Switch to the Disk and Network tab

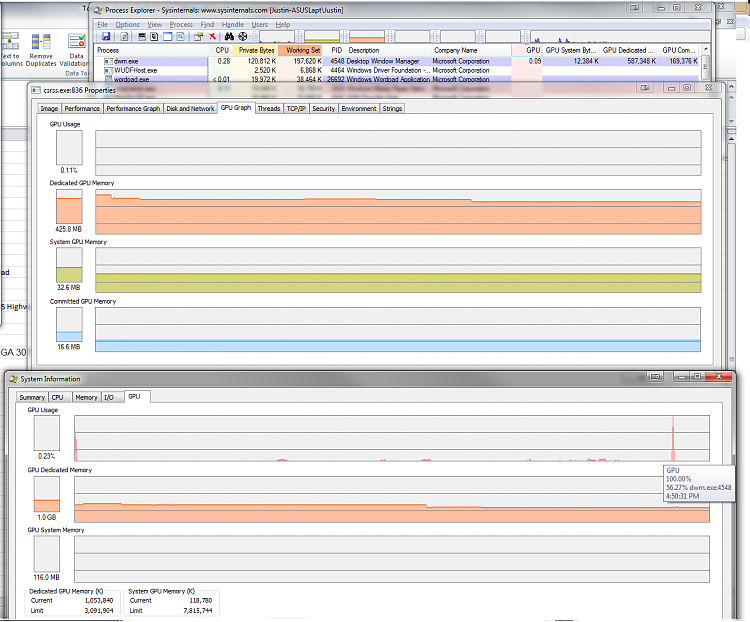[190, 109]
